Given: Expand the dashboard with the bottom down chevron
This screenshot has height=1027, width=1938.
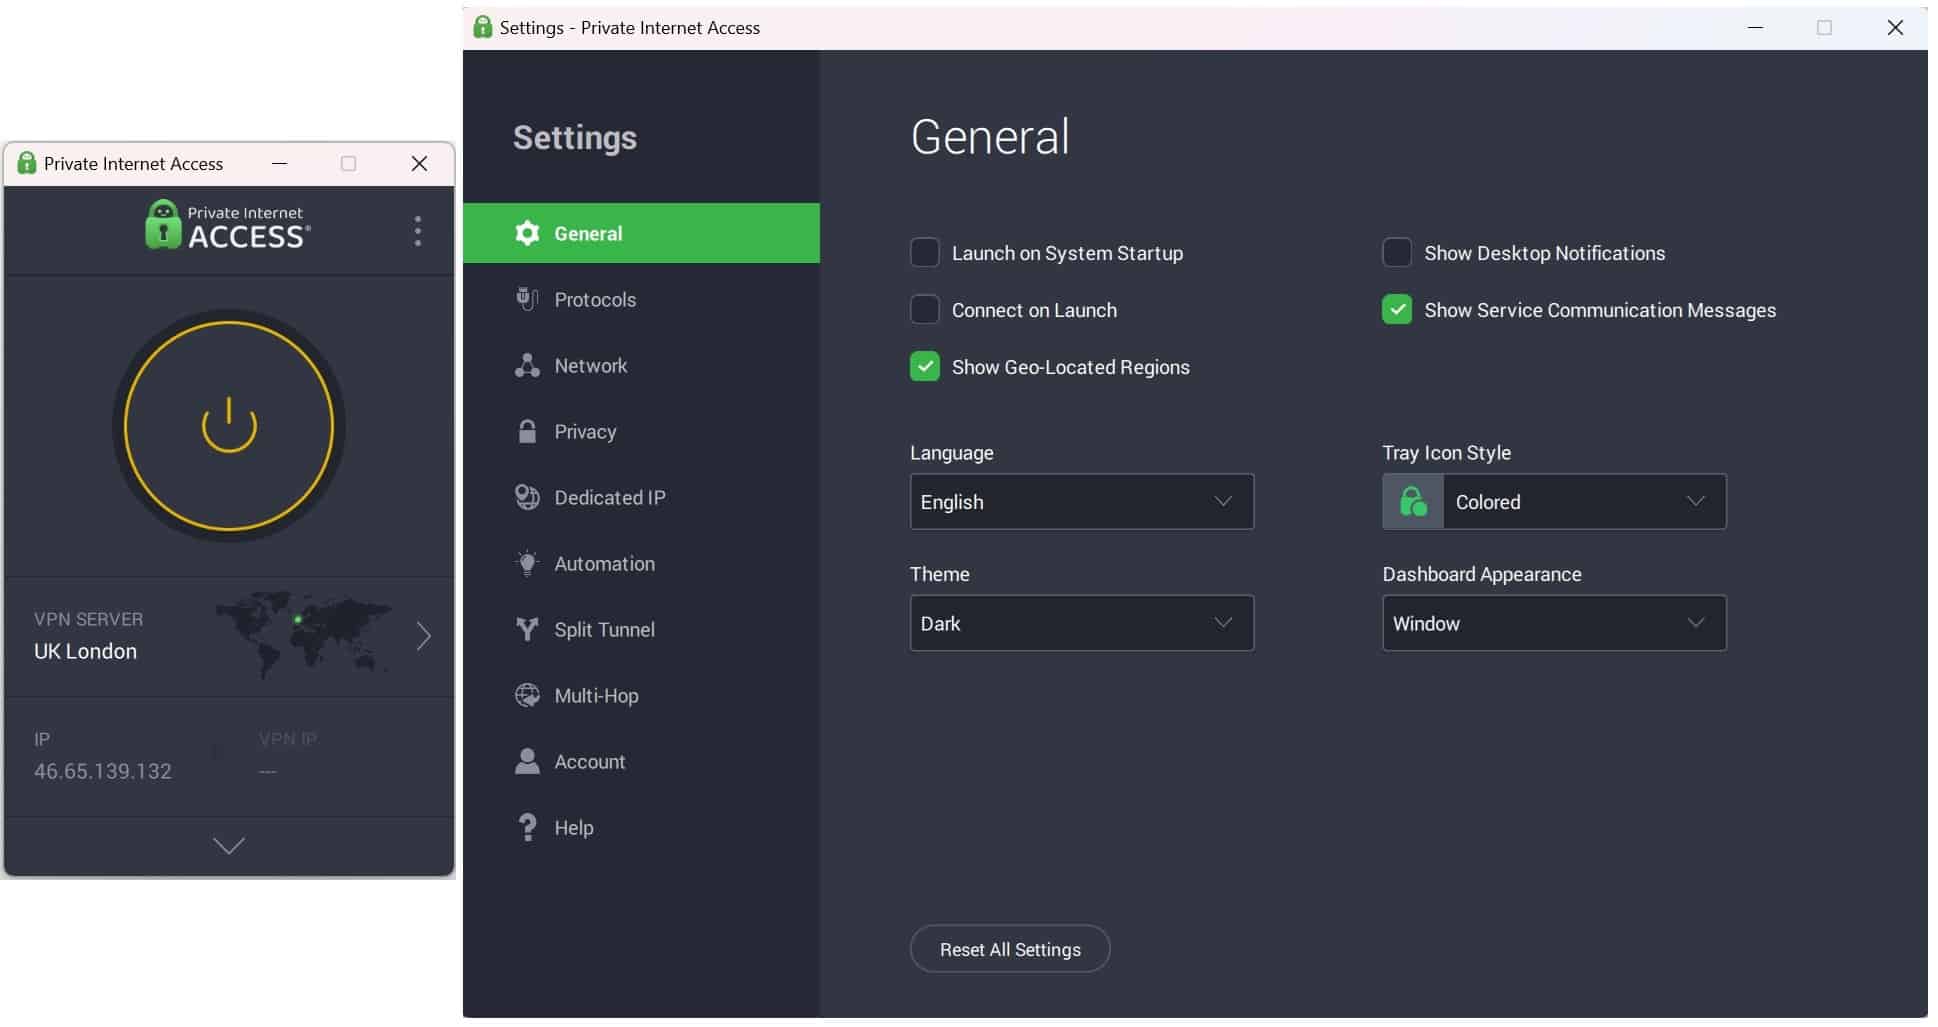Looking at the screenshot, I should (229, 846).
